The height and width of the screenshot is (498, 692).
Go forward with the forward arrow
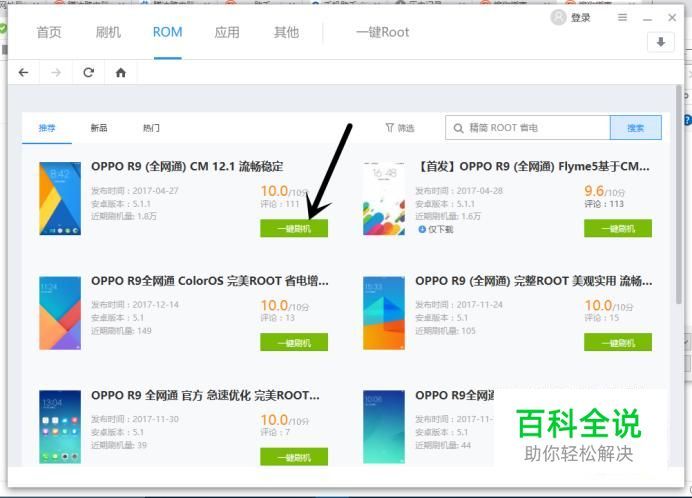click(x=56, y=72)
